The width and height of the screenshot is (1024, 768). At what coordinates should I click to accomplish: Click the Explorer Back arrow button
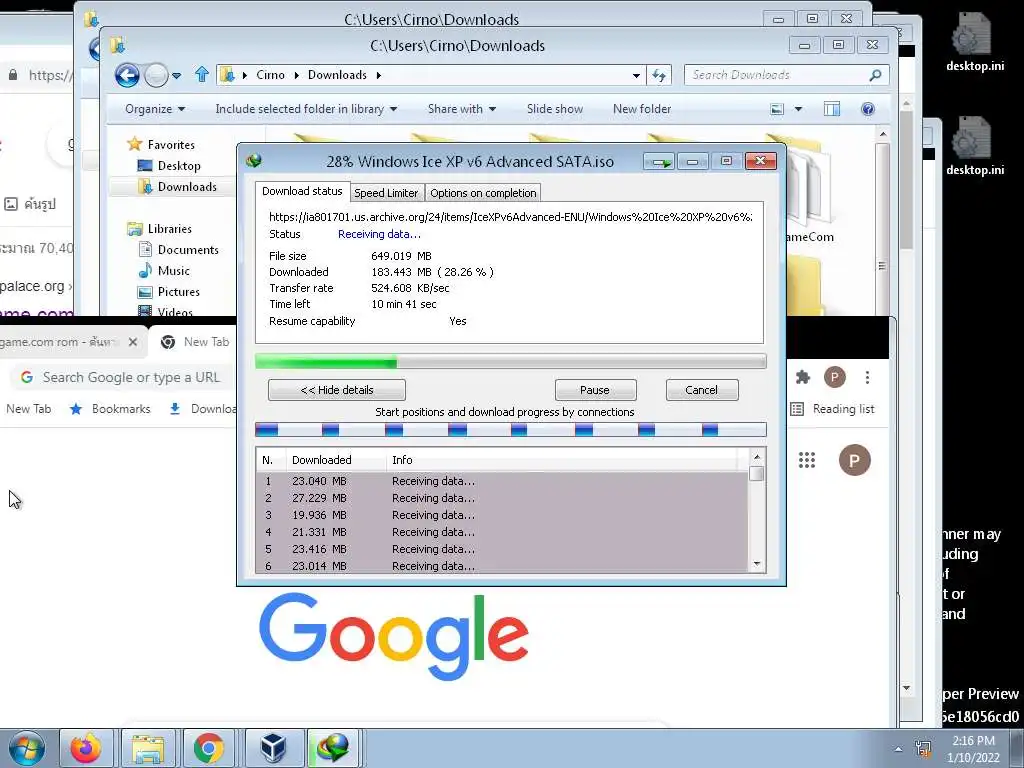tap(127, 76)
